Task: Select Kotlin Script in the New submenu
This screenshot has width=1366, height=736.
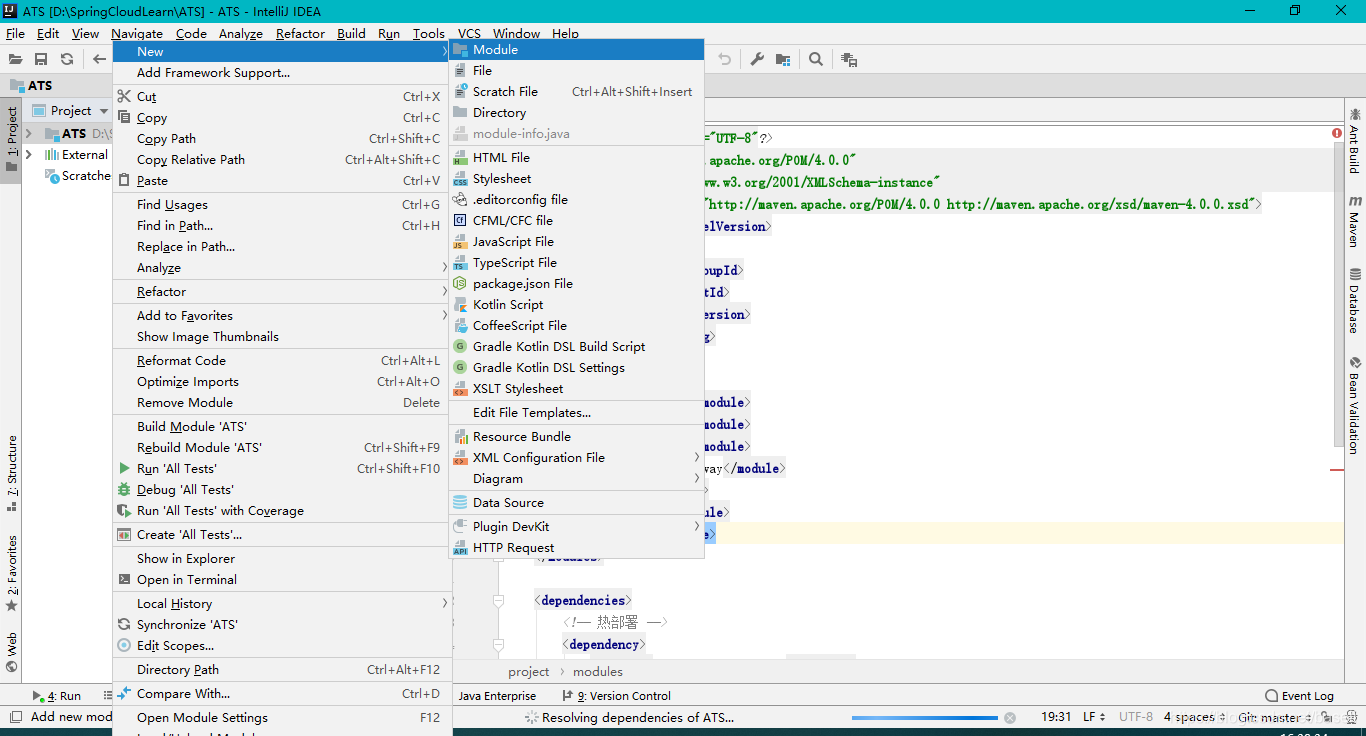Action: [577, 304]
